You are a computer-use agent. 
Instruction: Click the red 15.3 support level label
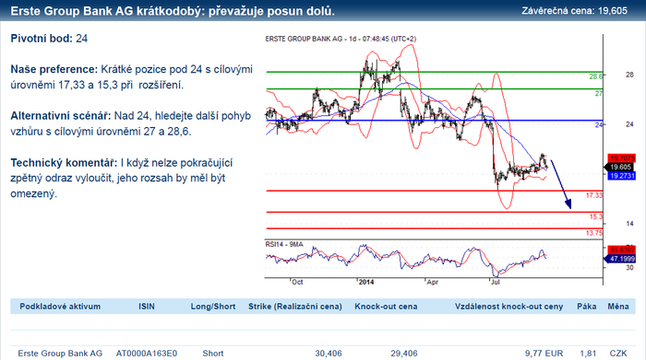pos(596,217)
